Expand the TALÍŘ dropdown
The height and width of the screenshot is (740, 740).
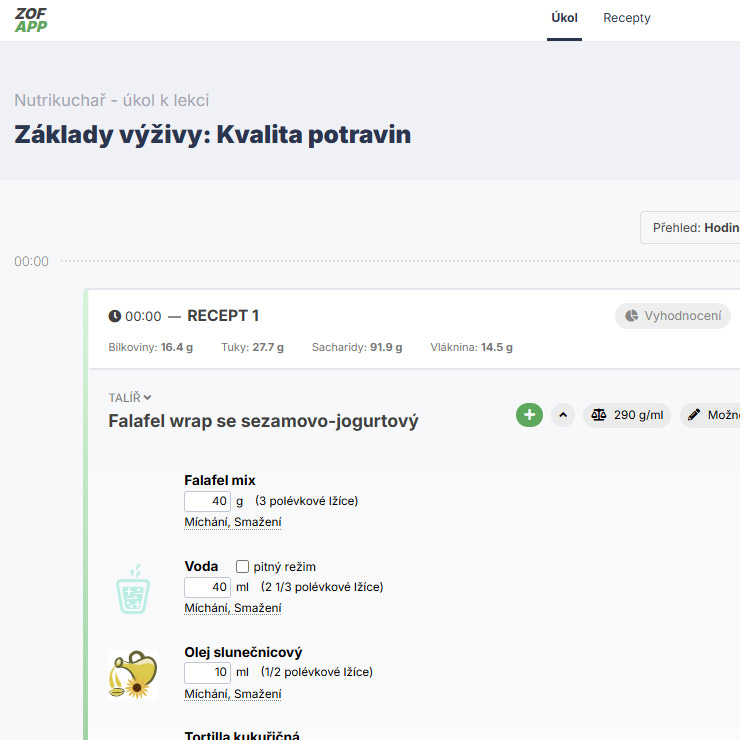[x=130, y=398]
